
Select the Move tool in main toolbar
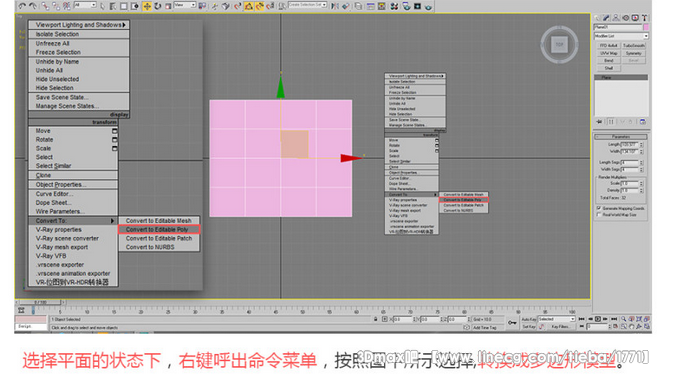(x=147, y=6)
